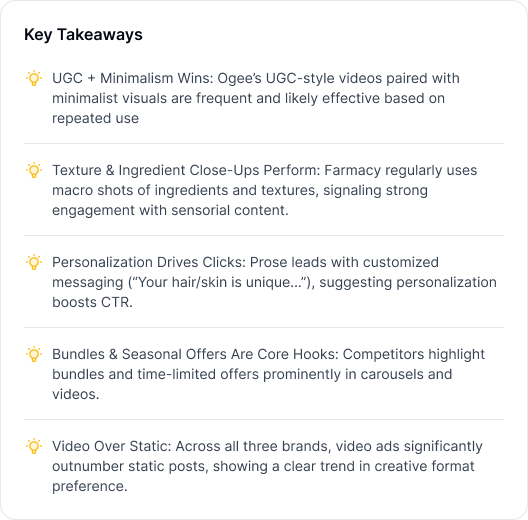Select the 'Video Over Static' title text
This screenshot has height=520, width=528.
tap(112, 446)
